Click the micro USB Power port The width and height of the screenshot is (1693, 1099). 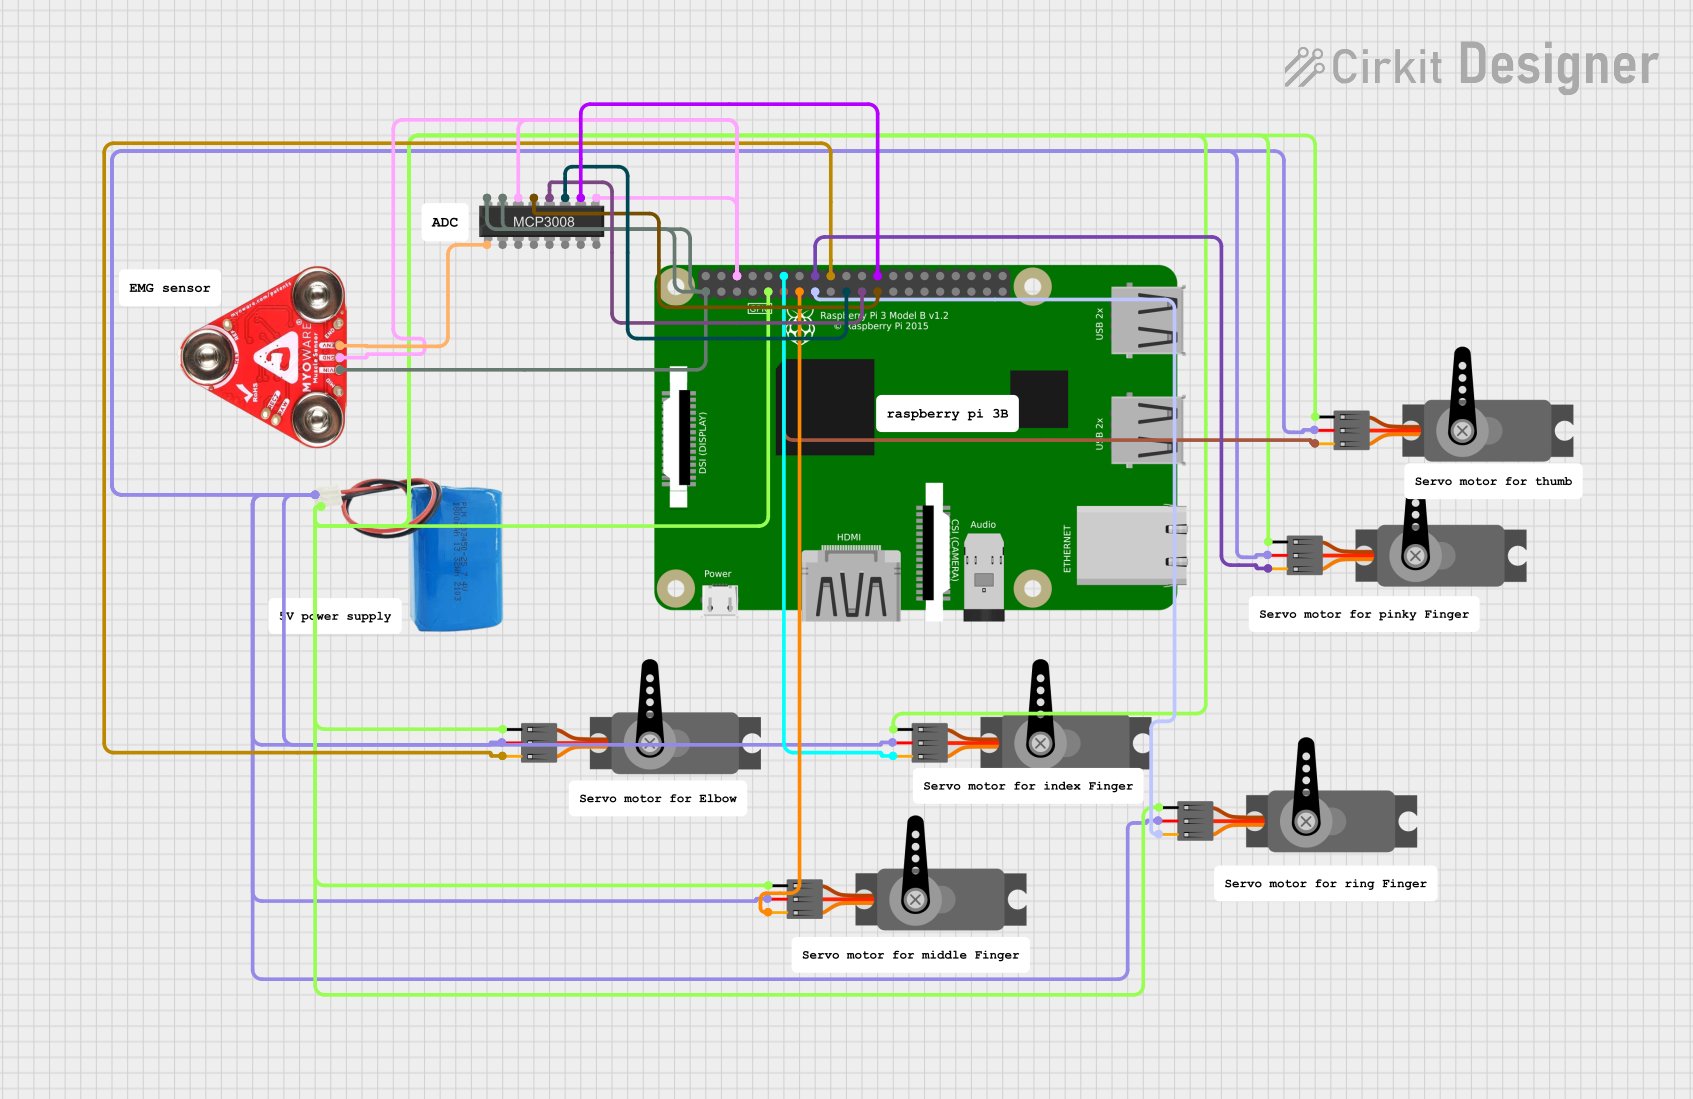point(720,600)
